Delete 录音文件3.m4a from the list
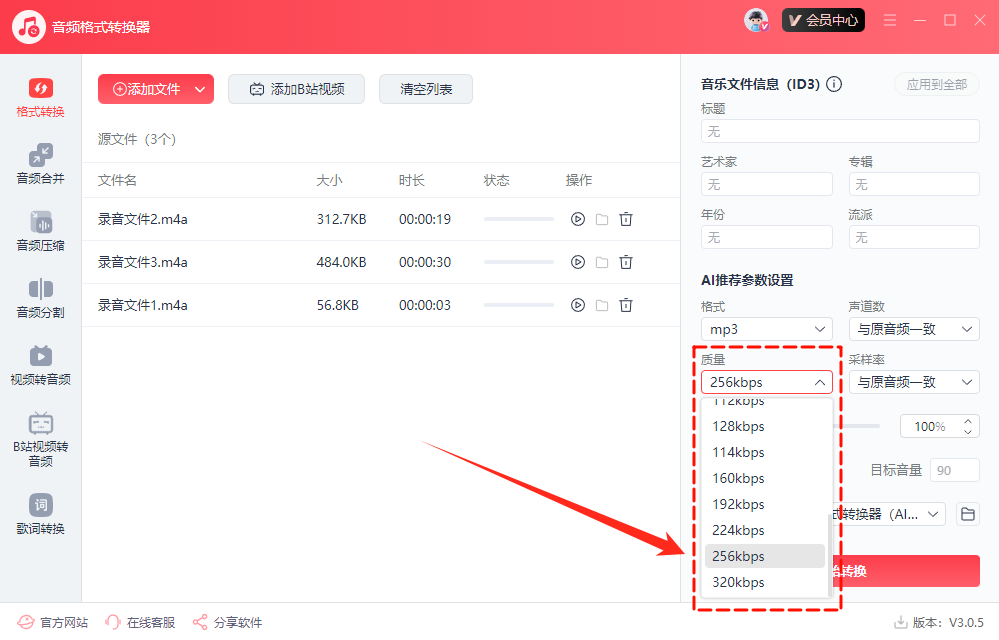 click(626, 262)
